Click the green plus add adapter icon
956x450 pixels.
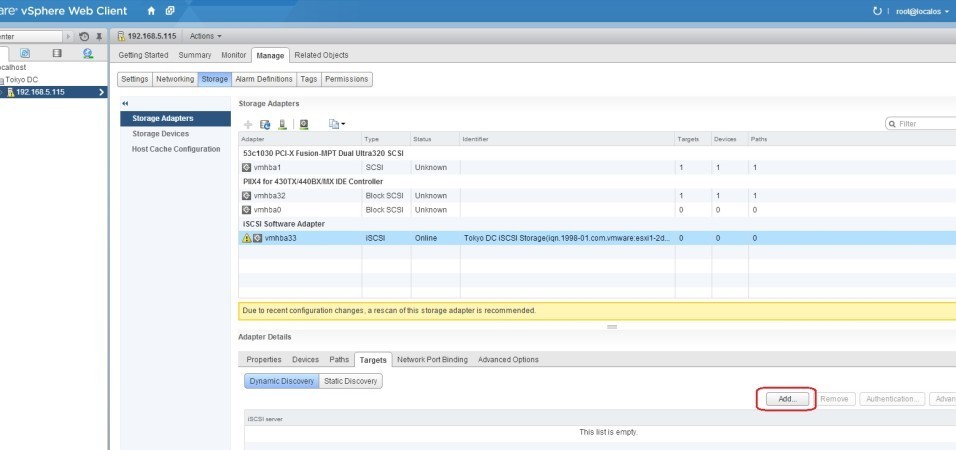tap(248, 124)
